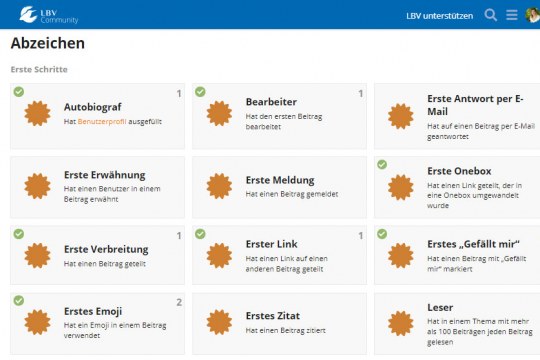540x360 pixels.
Task: Click the Leser badge star icon
Action: click(x=401, y=323)
